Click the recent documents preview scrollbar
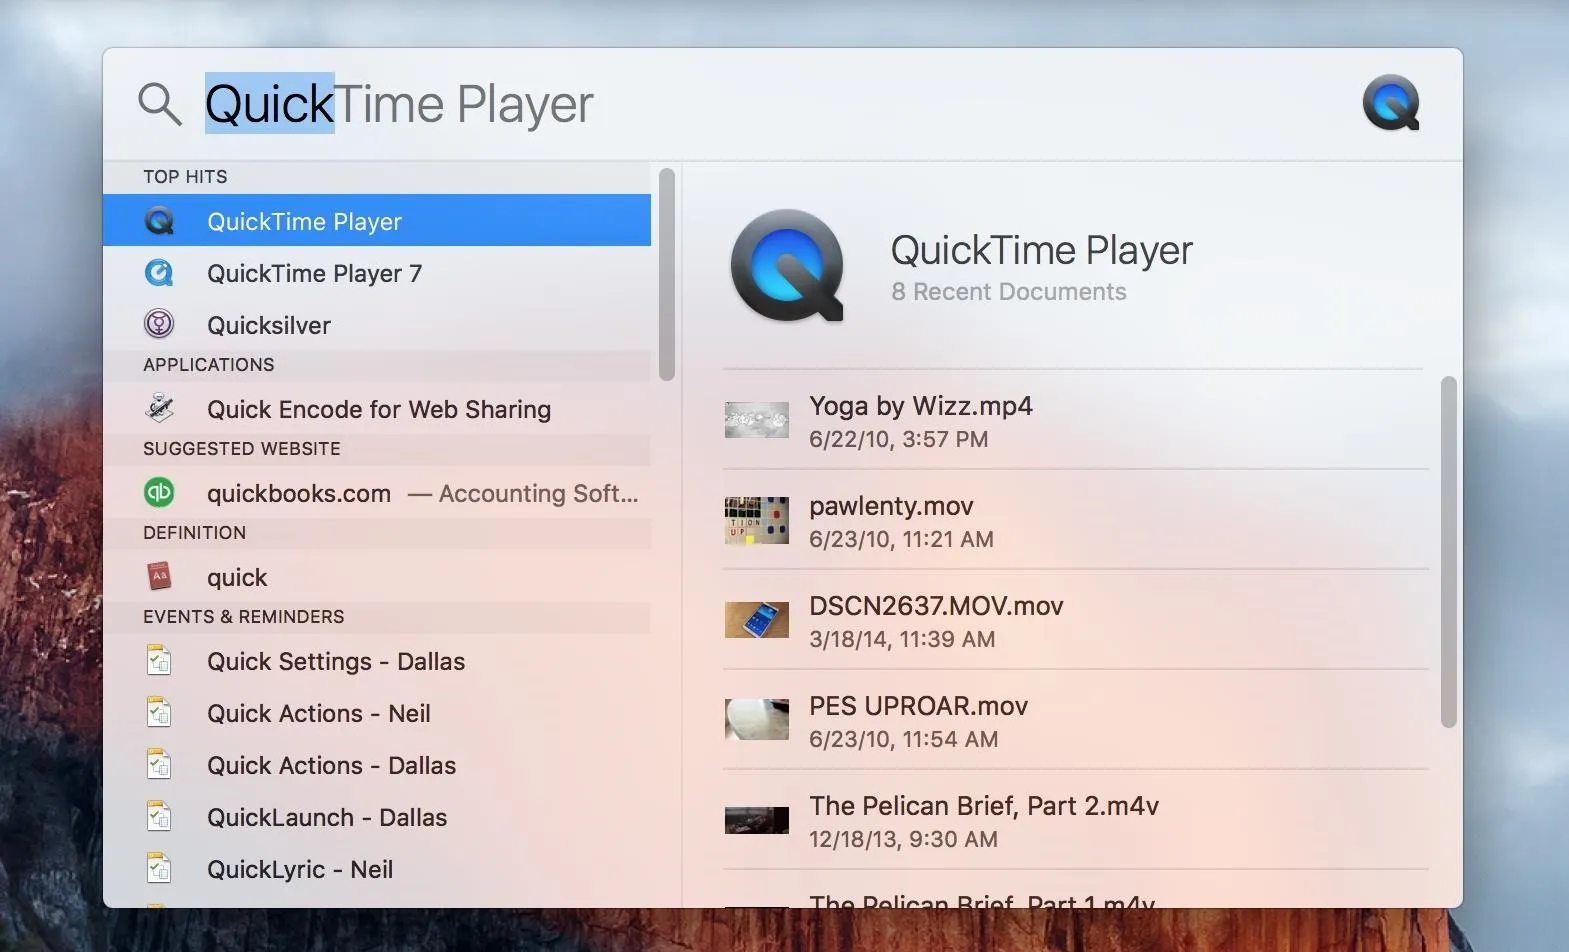1569x952 pixels. pos(1448,552)
